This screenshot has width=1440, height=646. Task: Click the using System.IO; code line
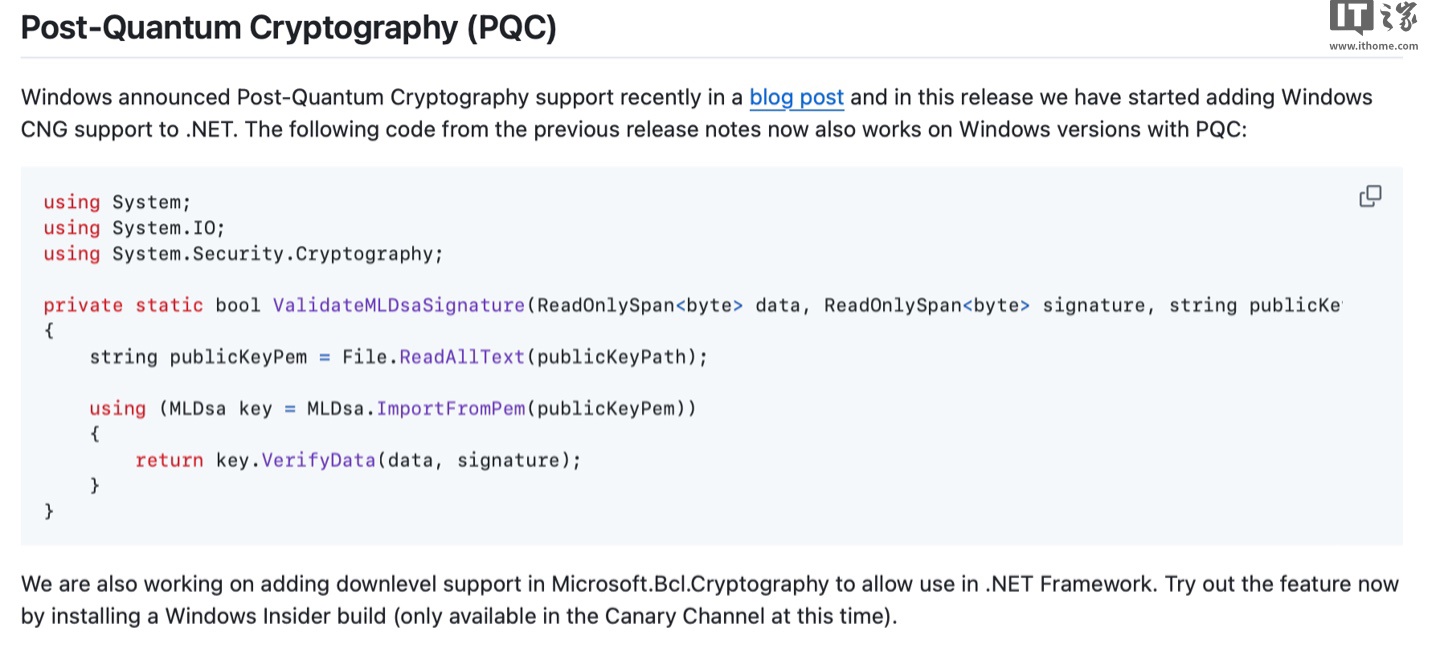click(x=134, y=228)
